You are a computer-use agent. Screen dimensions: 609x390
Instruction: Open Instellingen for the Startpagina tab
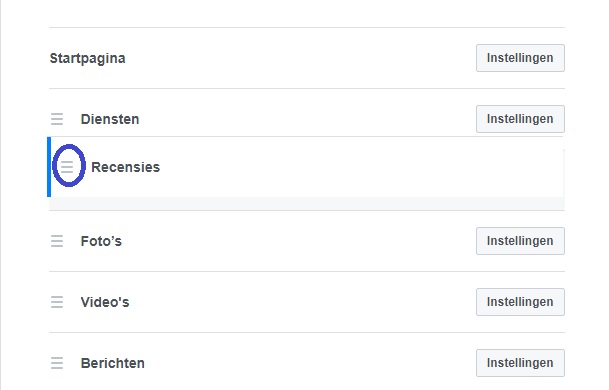point(520,58)
